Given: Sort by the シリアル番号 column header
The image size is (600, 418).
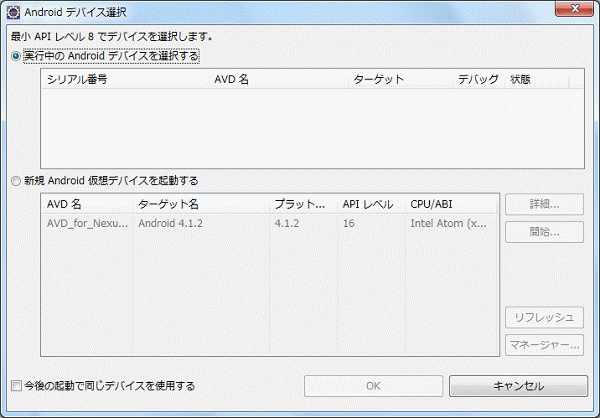Looking at the screenshot, I should (126, 79).
